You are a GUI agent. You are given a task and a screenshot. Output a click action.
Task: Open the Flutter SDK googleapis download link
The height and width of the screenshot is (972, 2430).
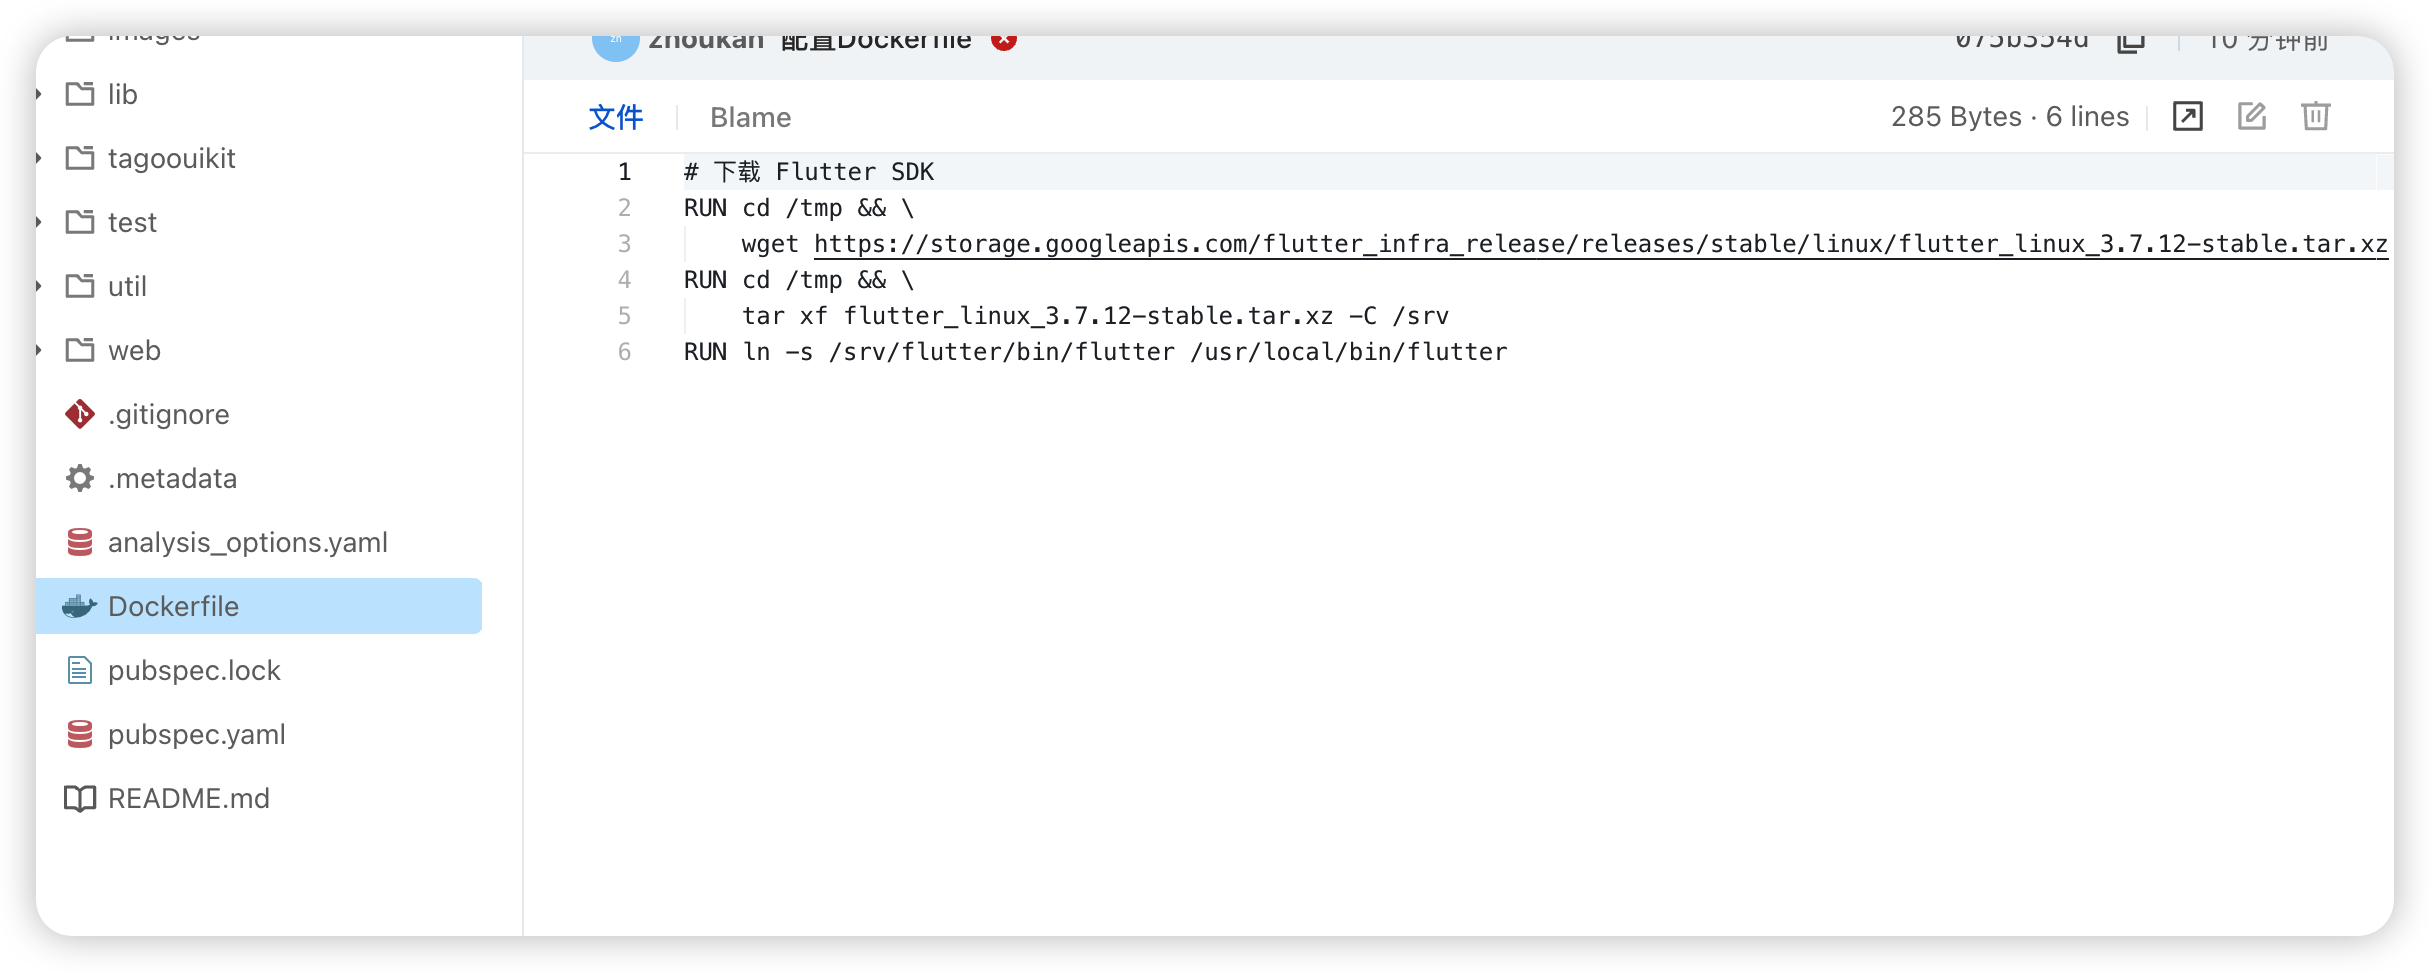click(x=1600, y=244)
